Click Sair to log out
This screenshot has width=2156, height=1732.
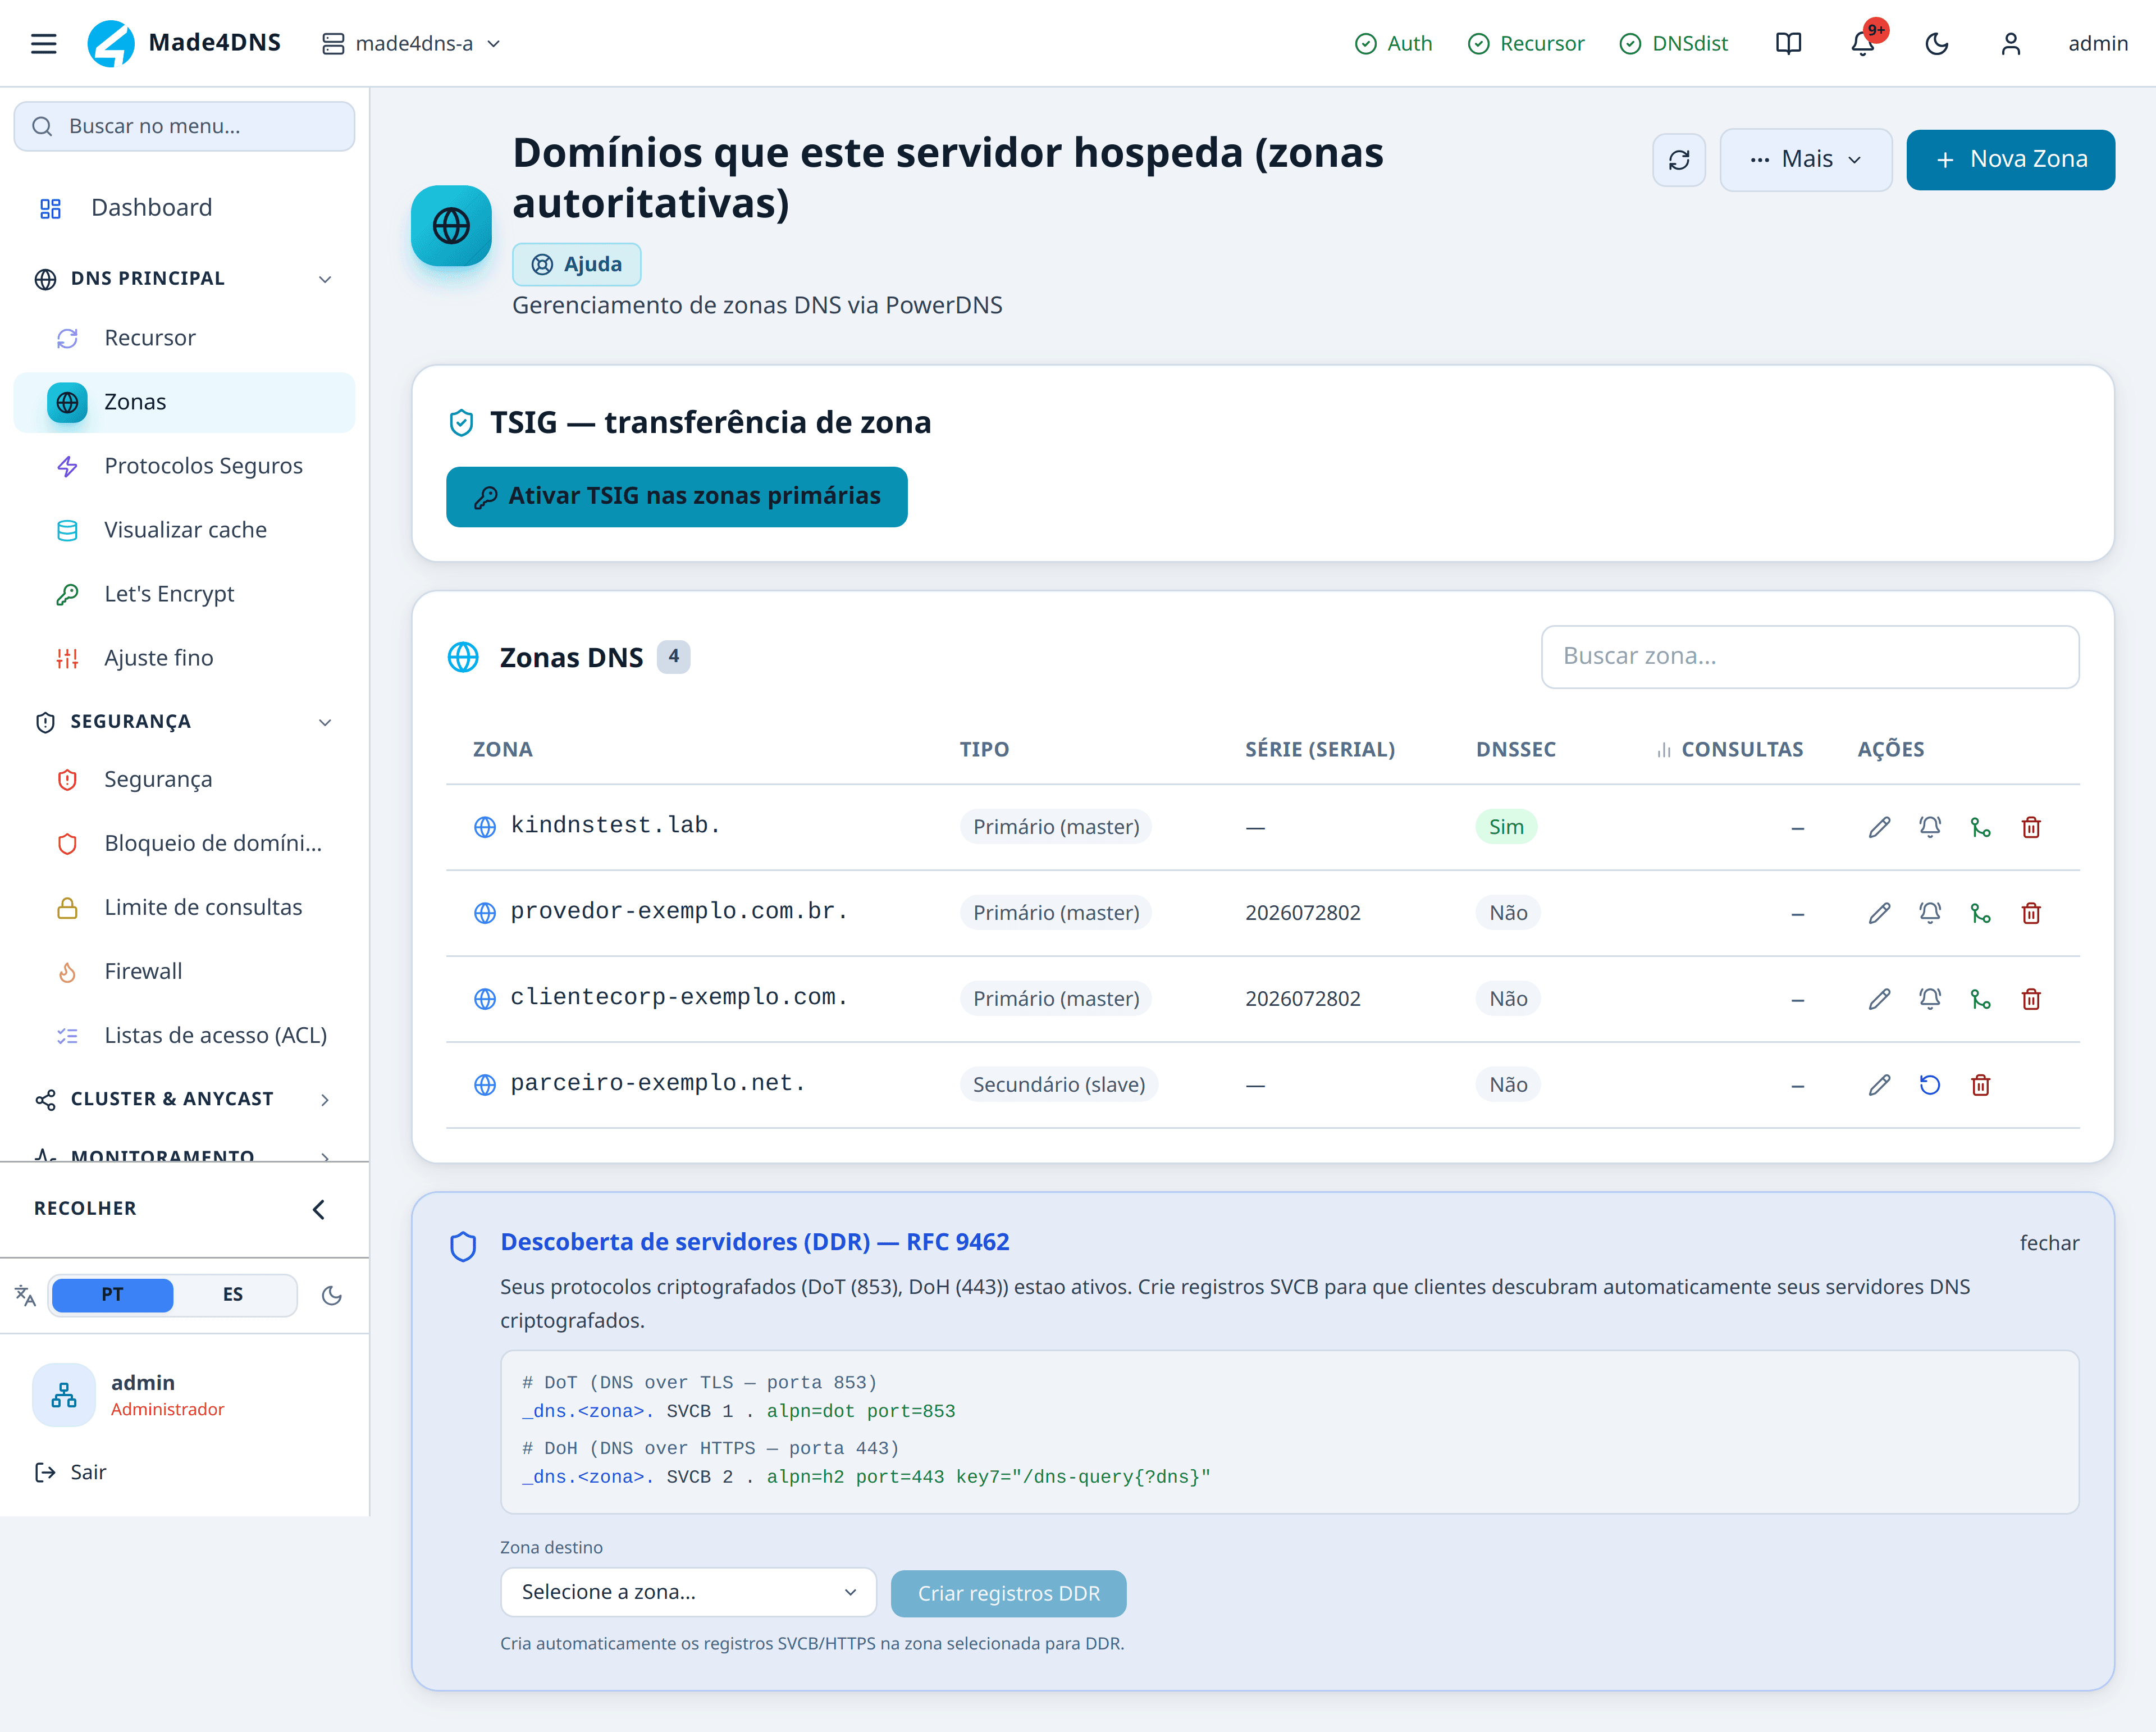coord(70,1472)
